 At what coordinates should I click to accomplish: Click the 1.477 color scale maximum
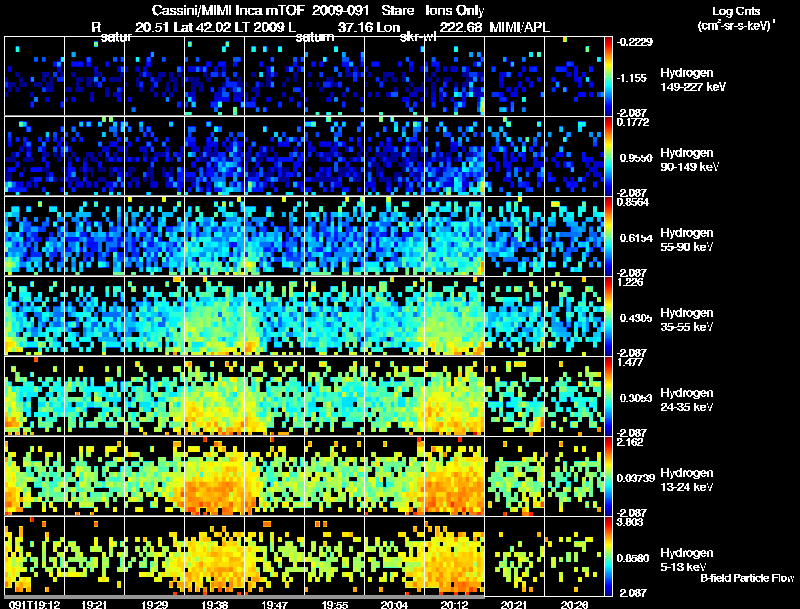630,362
